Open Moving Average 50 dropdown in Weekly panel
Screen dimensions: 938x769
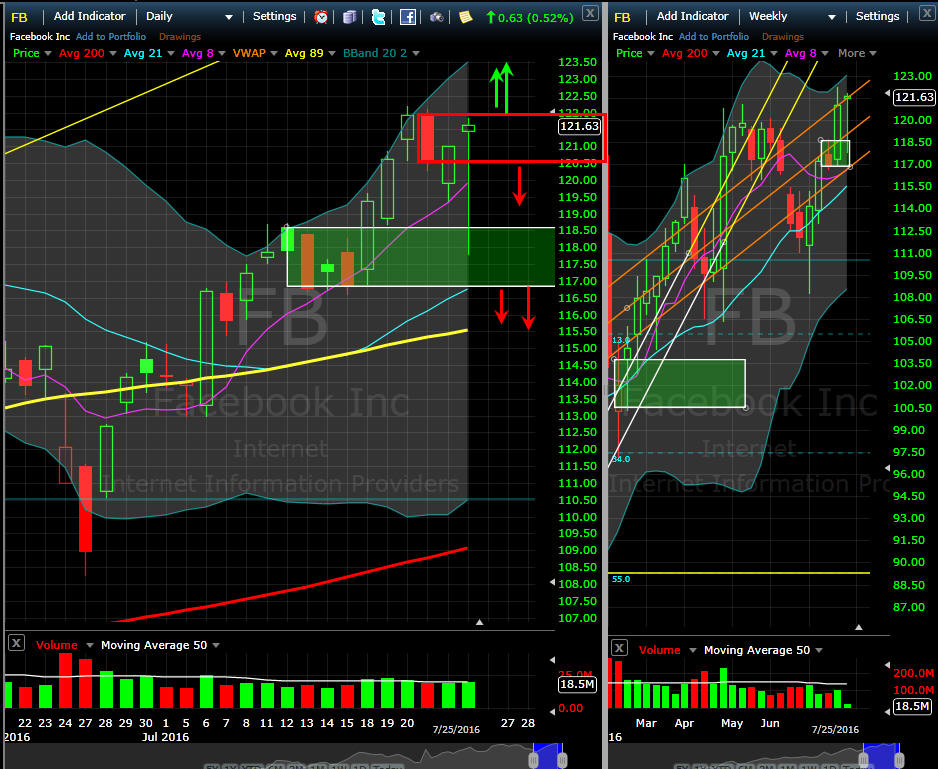click(819, 650)
